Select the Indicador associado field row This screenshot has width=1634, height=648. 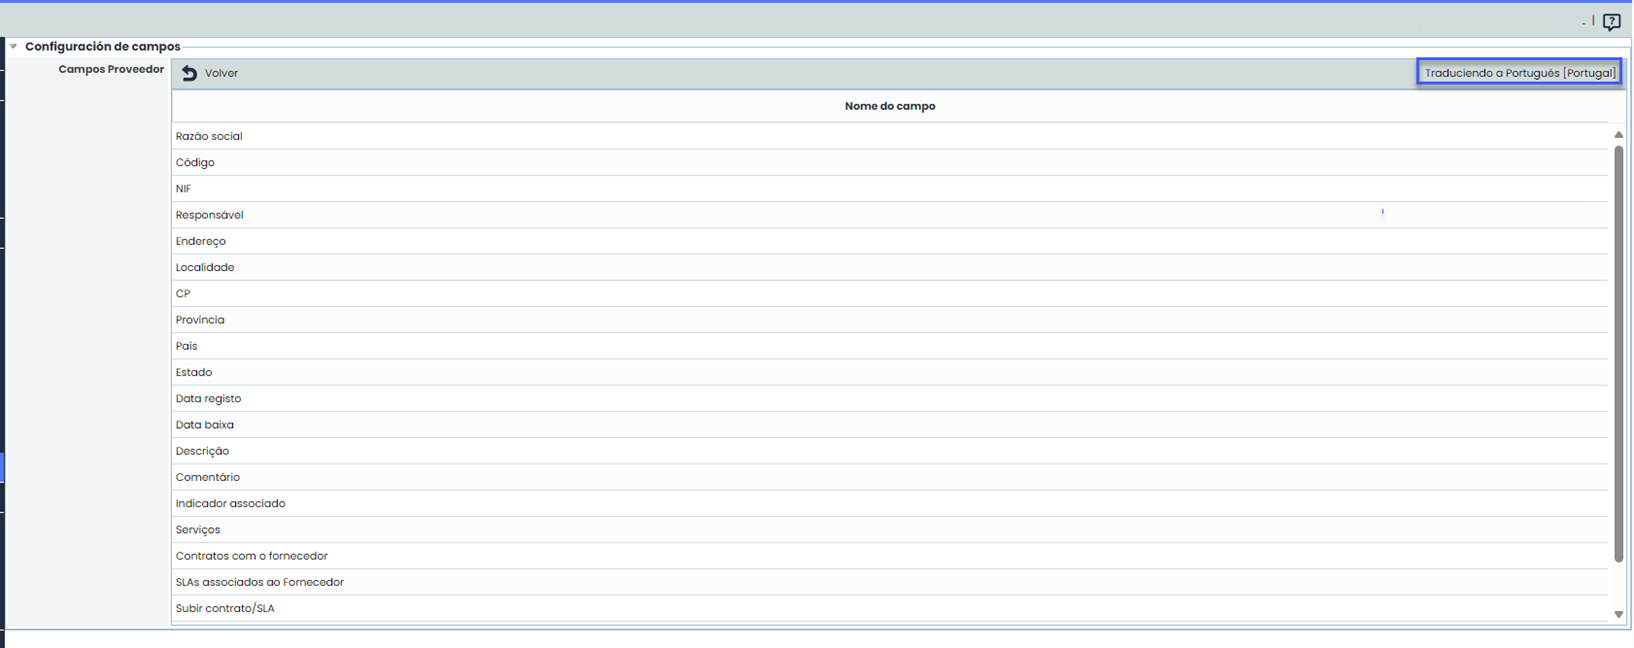coord(230,503)
